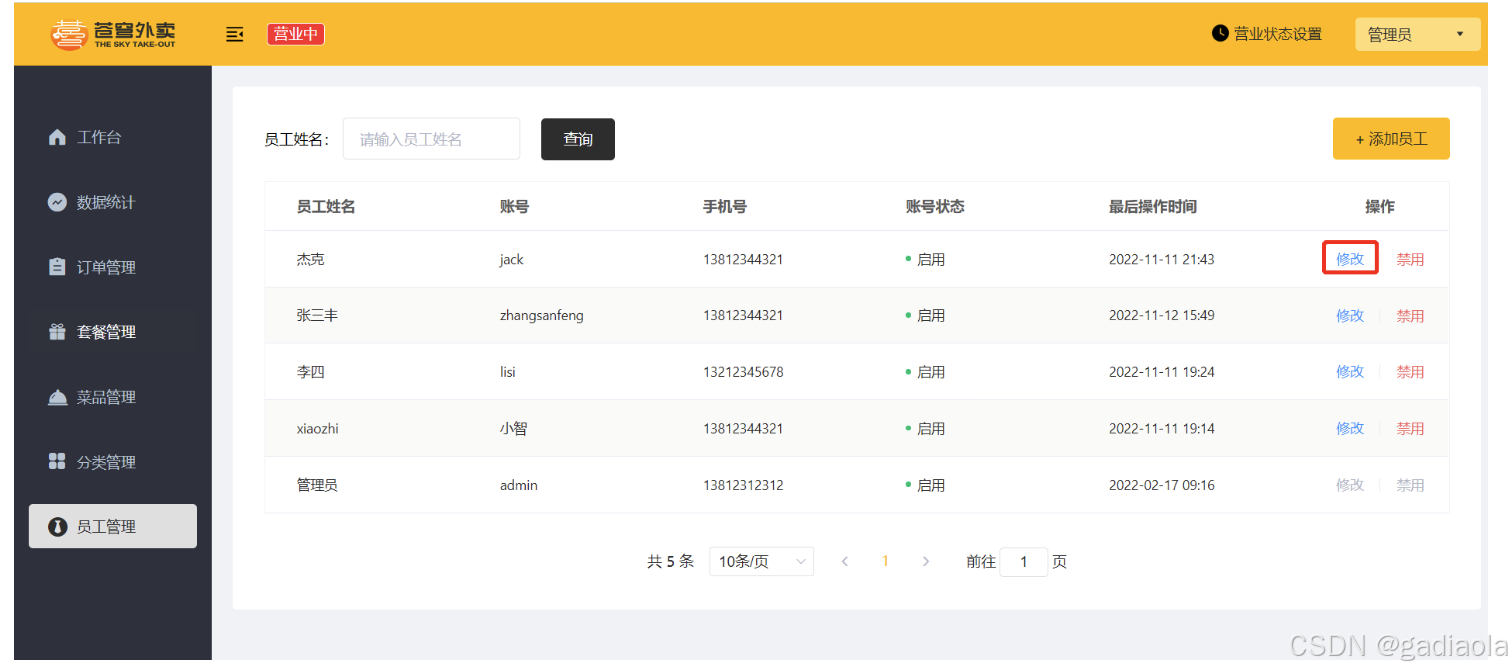Focus the 员工姓名 search input

tap(431, 139)
